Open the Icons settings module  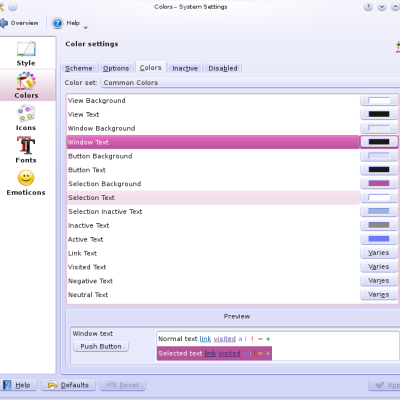point(26,114)
